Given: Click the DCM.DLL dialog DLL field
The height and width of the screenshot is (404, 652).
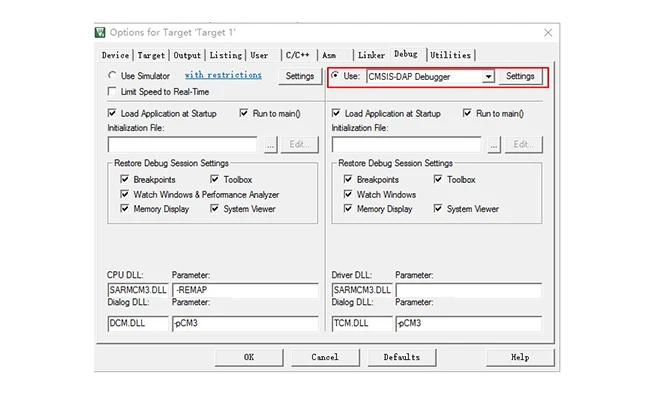Looking at the screenshot, I should pos(138,323).
